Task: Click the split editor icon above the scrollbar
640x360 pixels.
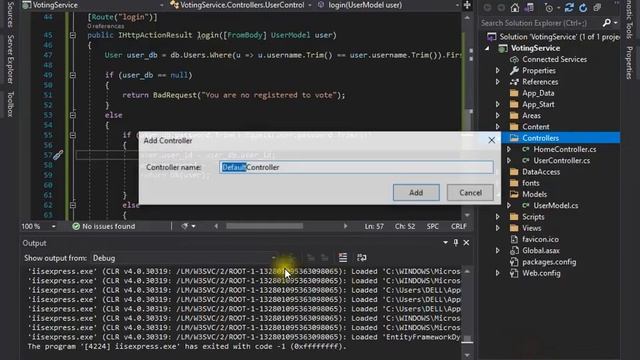Action: [x=467, y=5]
